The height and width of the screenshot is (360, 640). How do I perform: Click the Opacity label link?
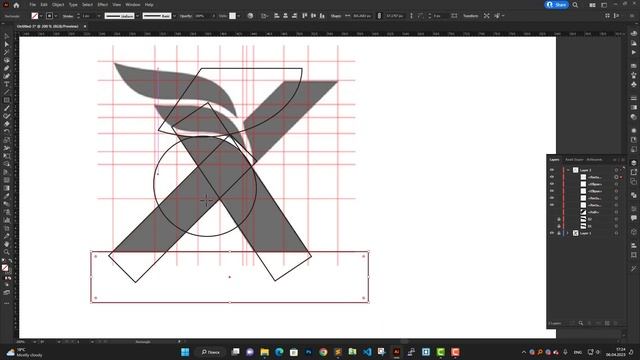(x=186, y=16)
